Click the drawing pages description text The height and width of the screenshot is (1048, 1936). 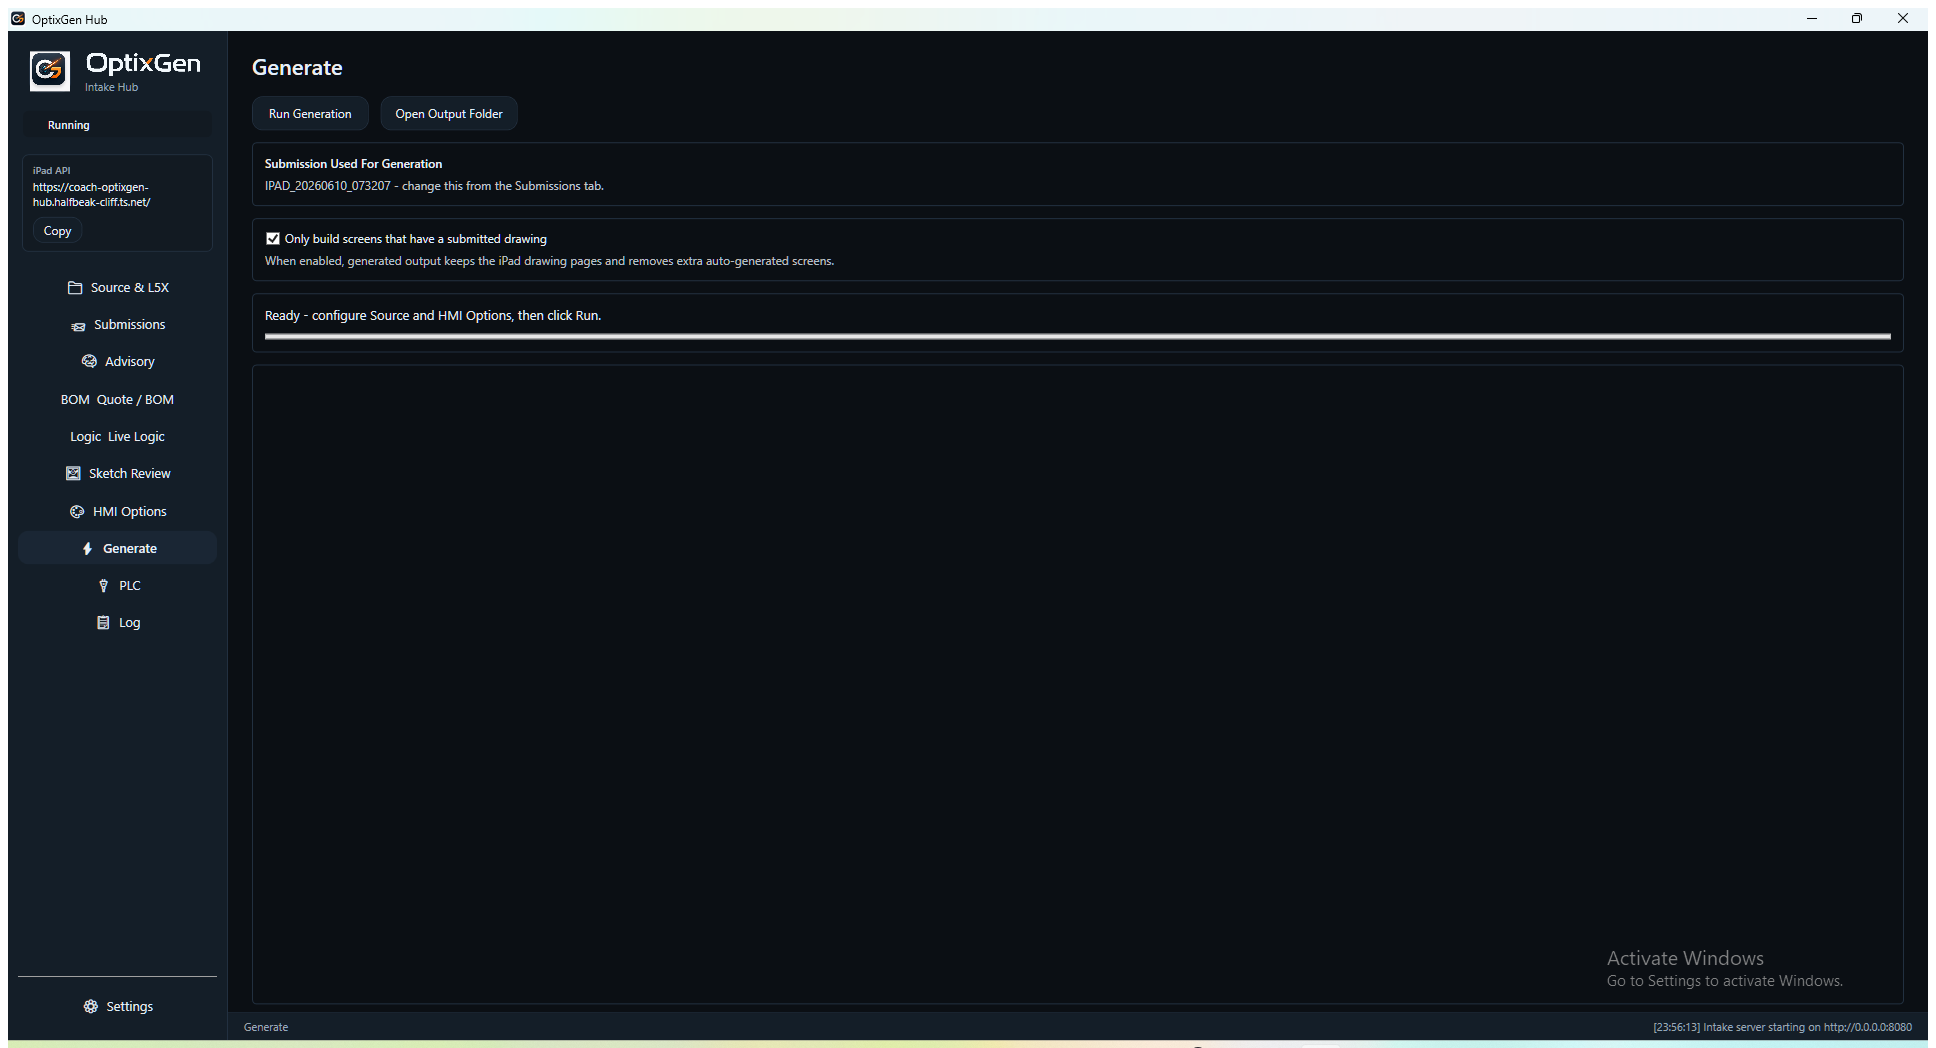(549, 261)
